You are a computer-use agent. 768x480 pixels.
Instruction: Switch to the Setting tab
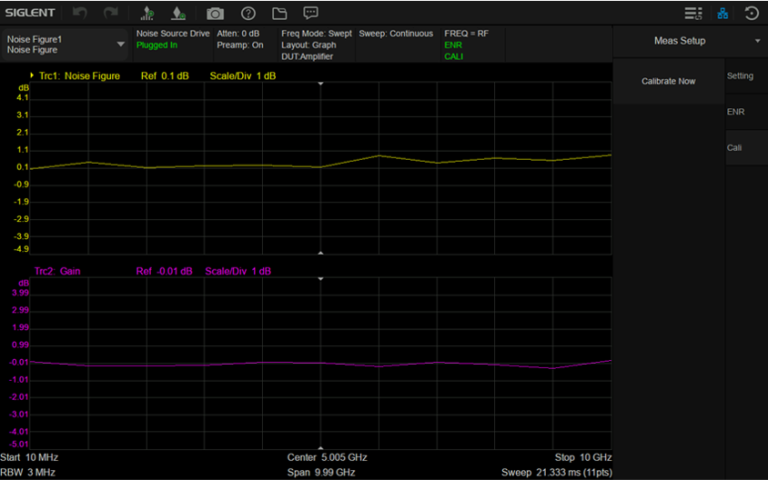click(x=740, y=76)
